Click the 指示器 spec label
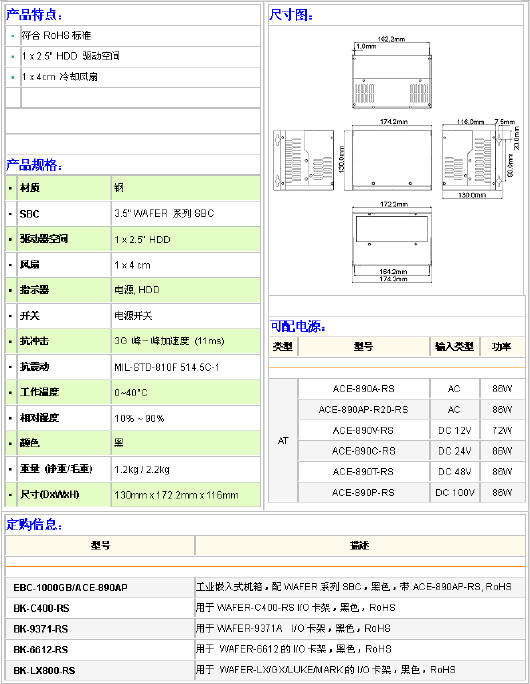Image resolution: width=530 pixels, height=684 pixels. click(34, 290)
